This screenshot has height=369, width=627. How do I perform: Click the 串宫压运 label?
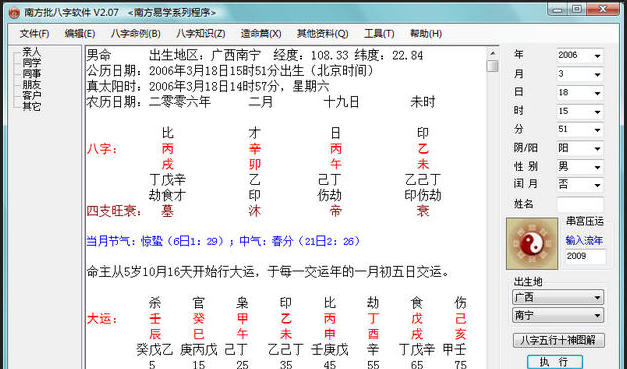[585, 221]
